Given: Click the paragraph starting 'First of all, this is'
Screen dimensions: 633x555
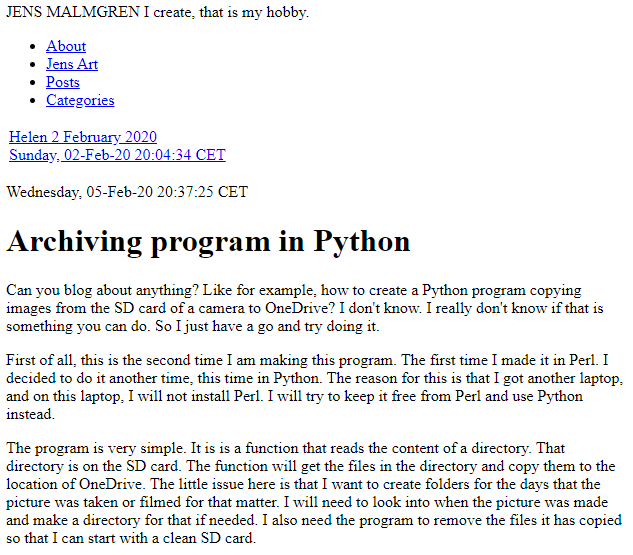Looking at the screenshot, I should coord(314,387).
